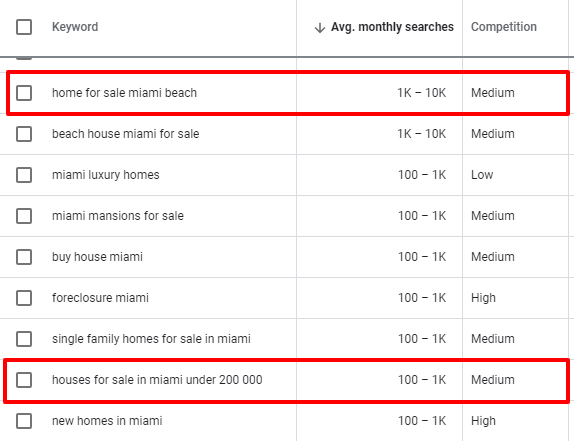Image resolution: width=574 pixels, height=441 pixels.
Task: Sort by Avg. monthly searches header
Action: [x=392, y=27]
